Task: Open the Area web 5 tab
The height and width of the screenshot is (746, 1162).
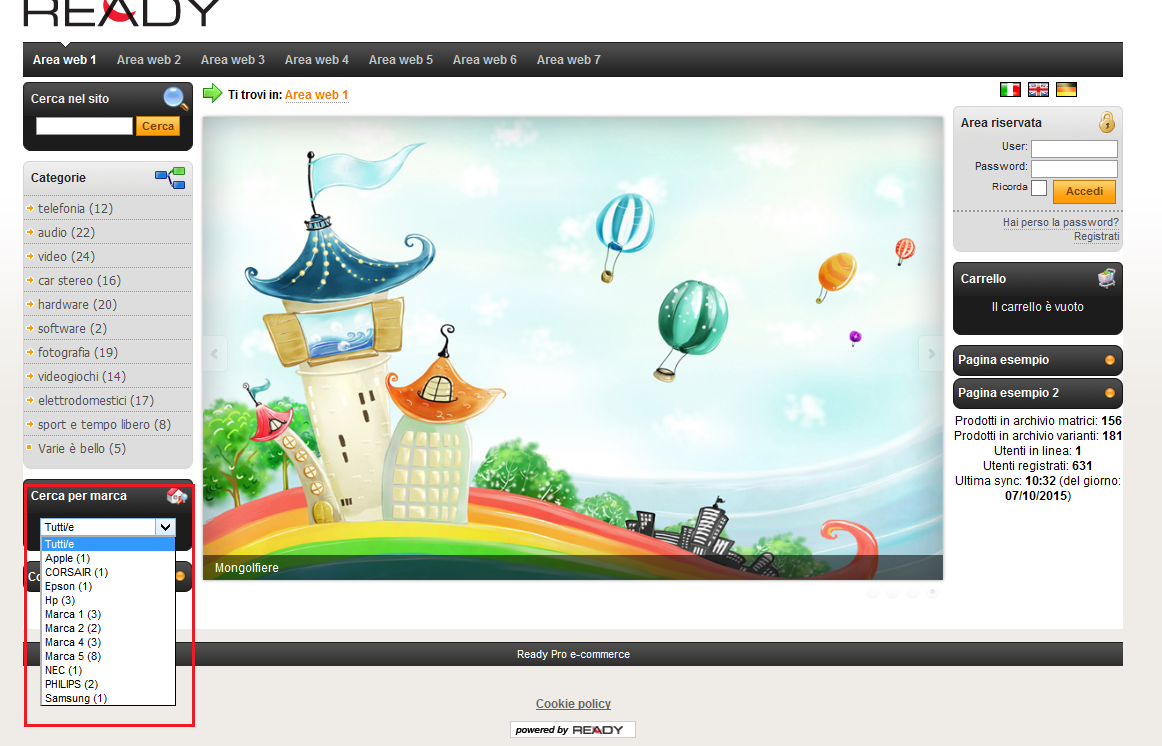Action: [401, 60]
